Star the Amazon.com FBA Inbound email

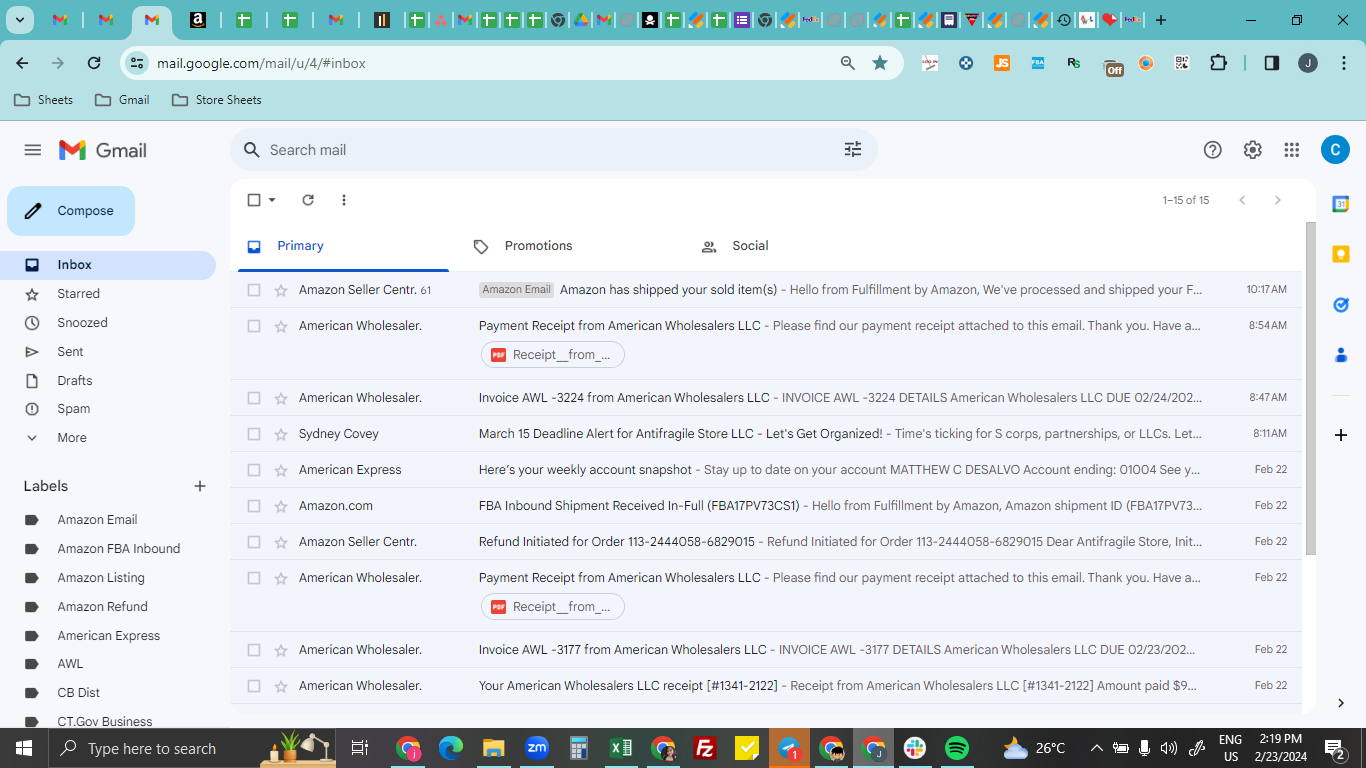[281, 506]
